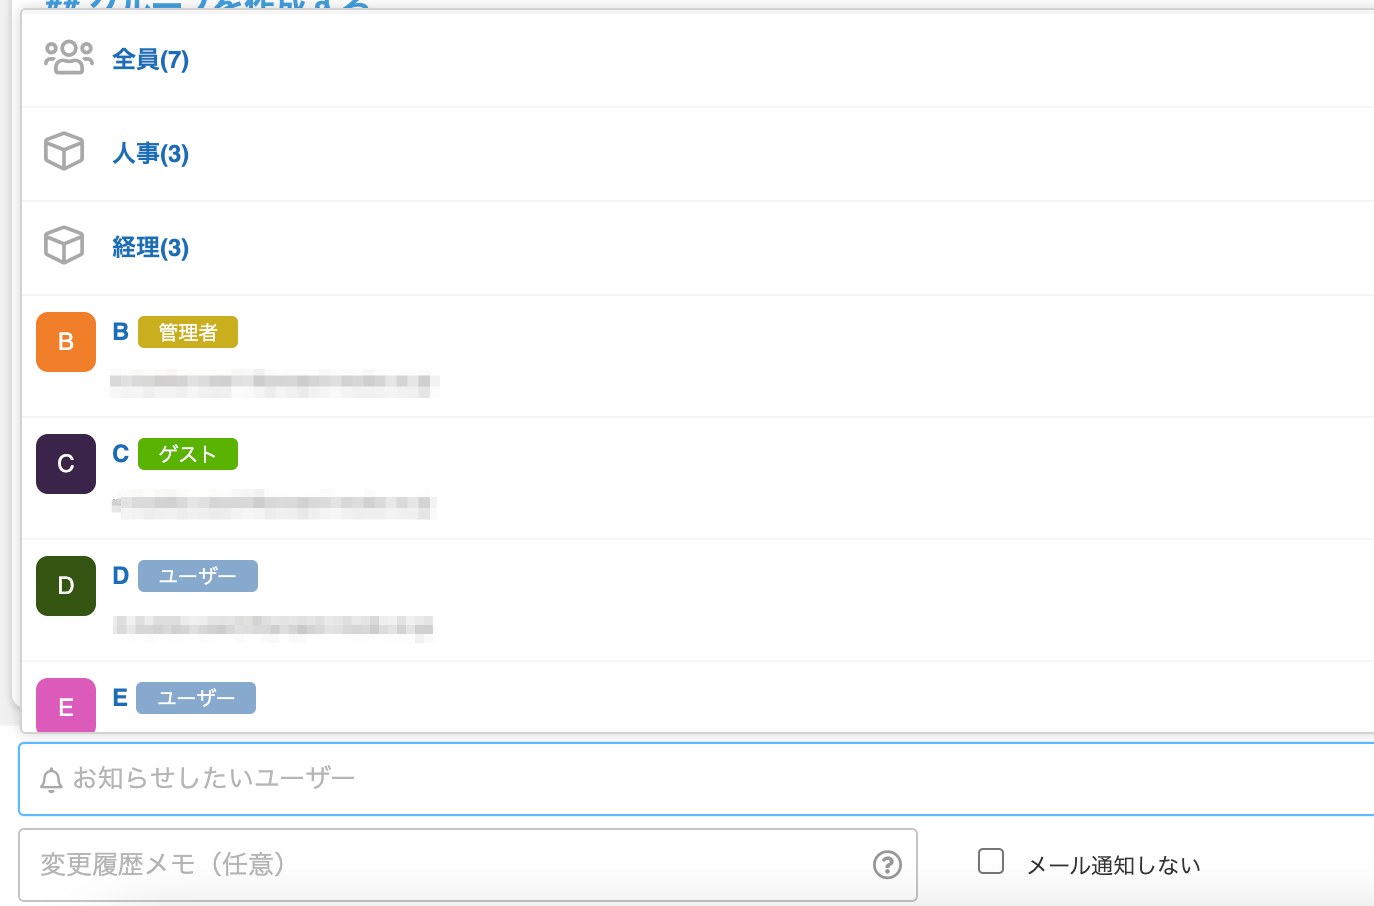The width and height of the screenshot is (1374, 906).
Task: Click the pink E user avatar
Action: tap(66, 705)
